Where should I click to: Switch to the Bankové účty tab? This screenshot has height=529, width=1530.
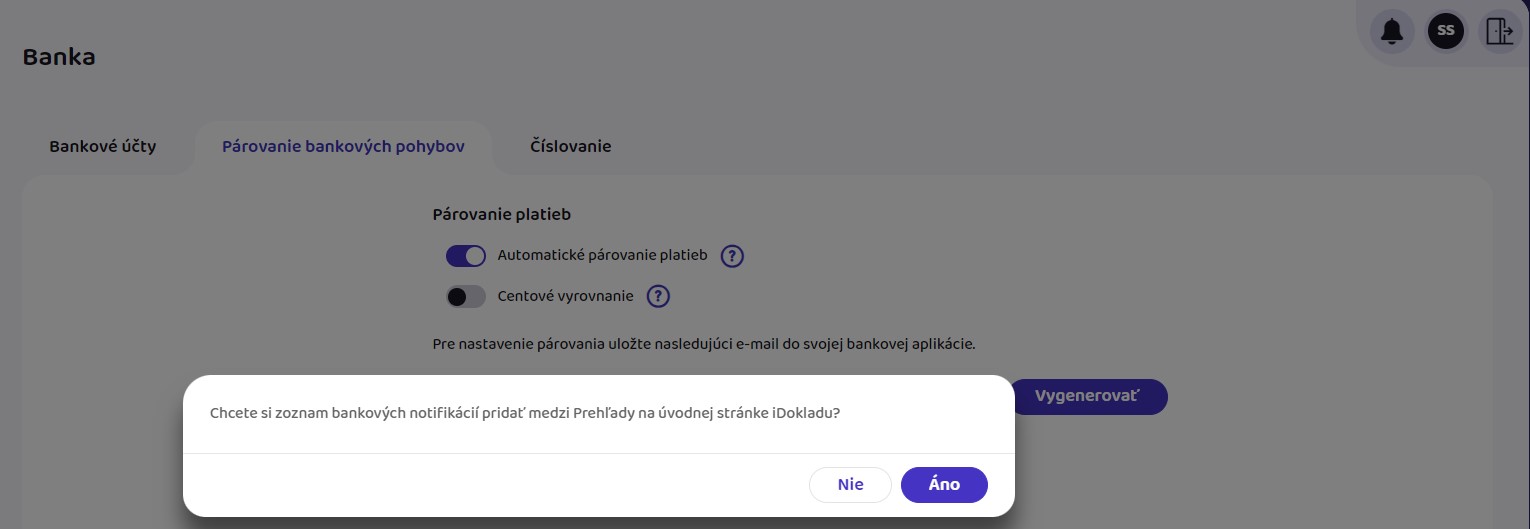click(103, 146)
